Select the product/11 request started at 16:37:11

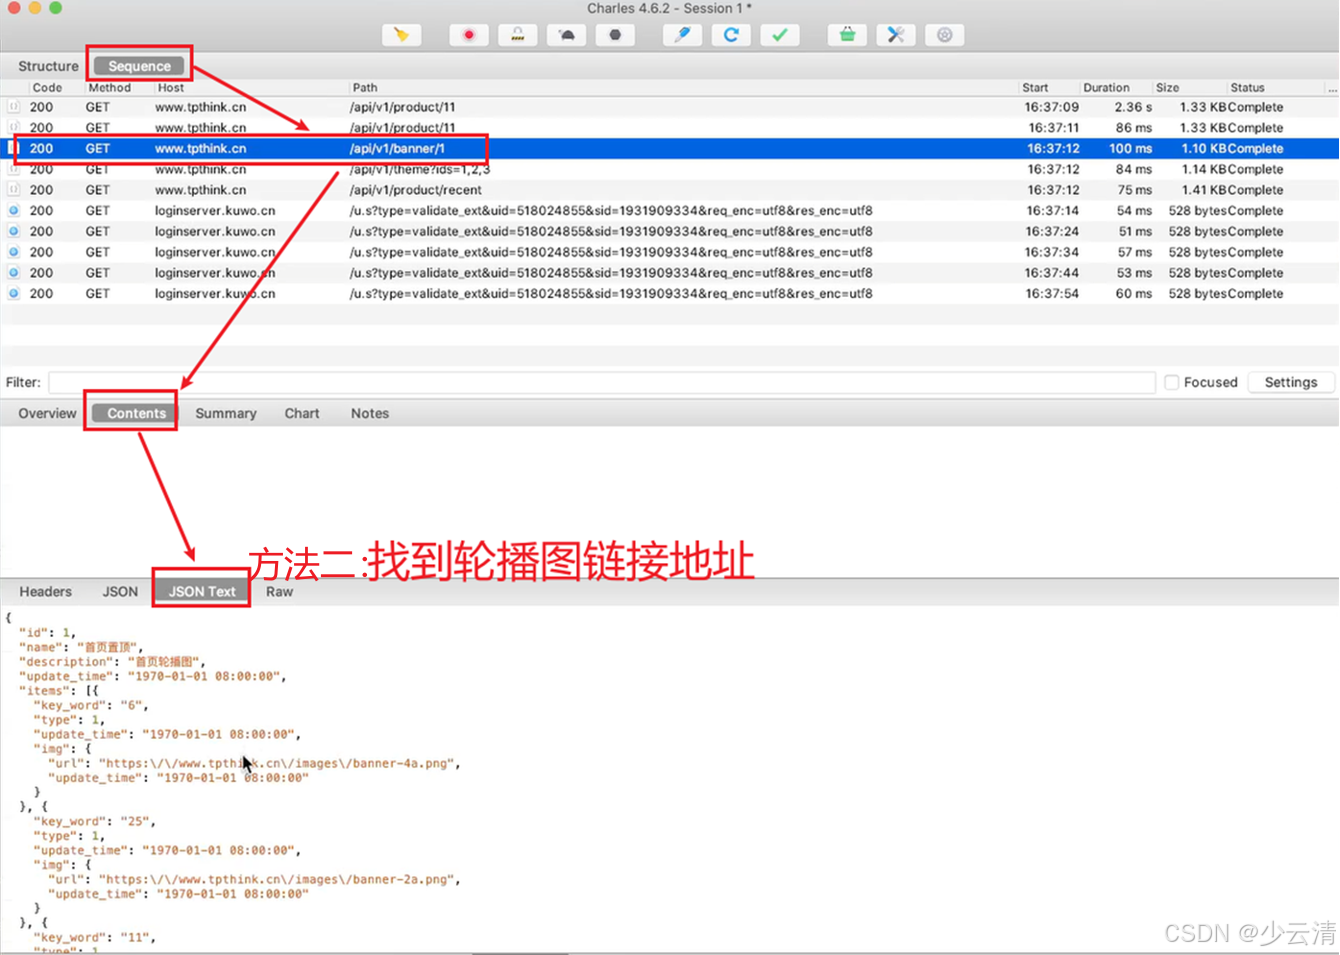(670, 128)
